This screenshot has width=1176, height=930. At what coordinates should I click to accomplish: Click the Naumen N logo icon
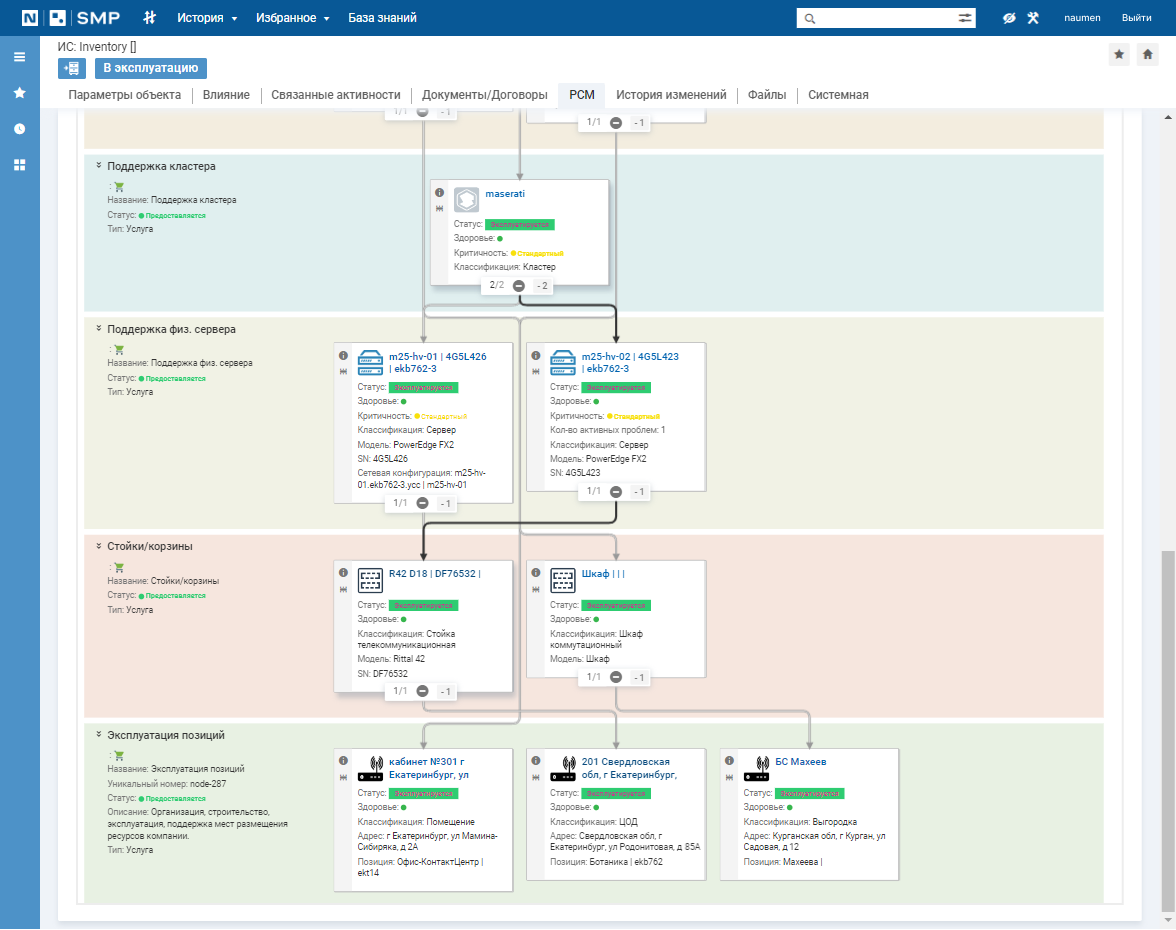(30, 18)
